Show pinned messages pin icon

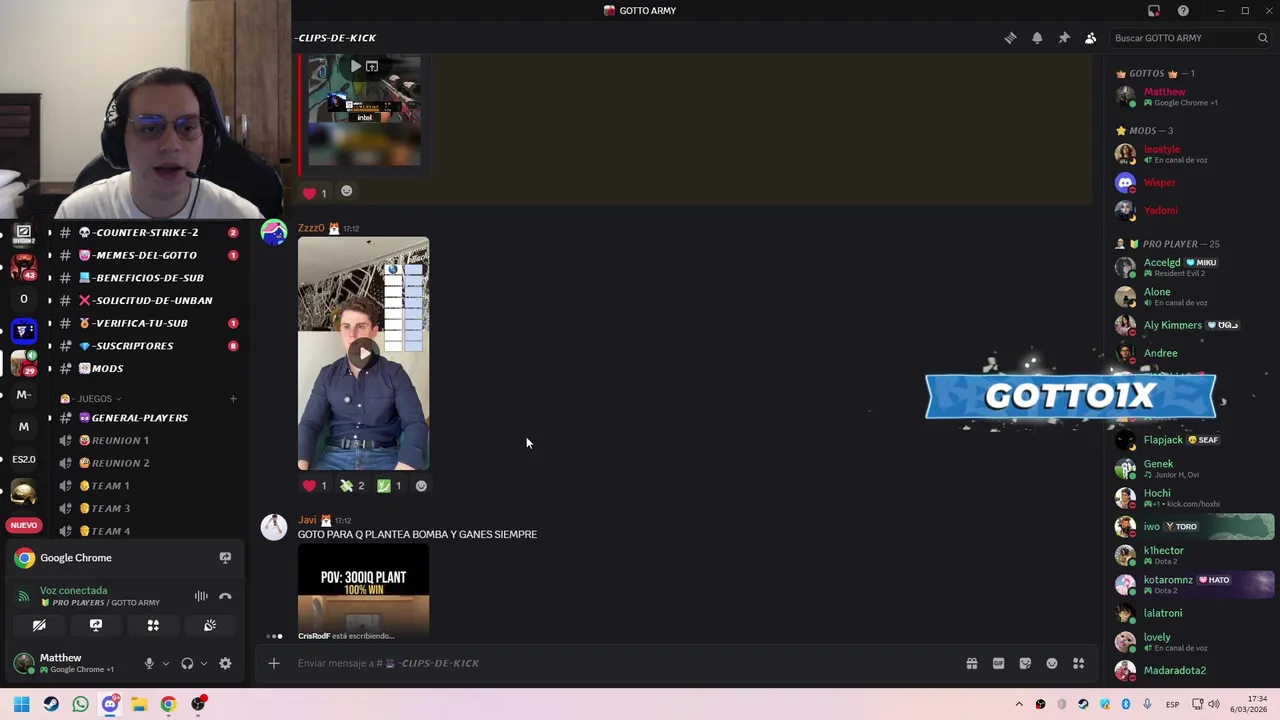point(1064,38)
